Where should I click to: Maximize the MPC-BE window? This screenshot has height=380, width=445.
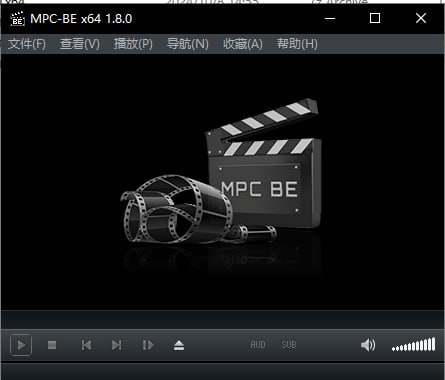(x=375, y=18)
